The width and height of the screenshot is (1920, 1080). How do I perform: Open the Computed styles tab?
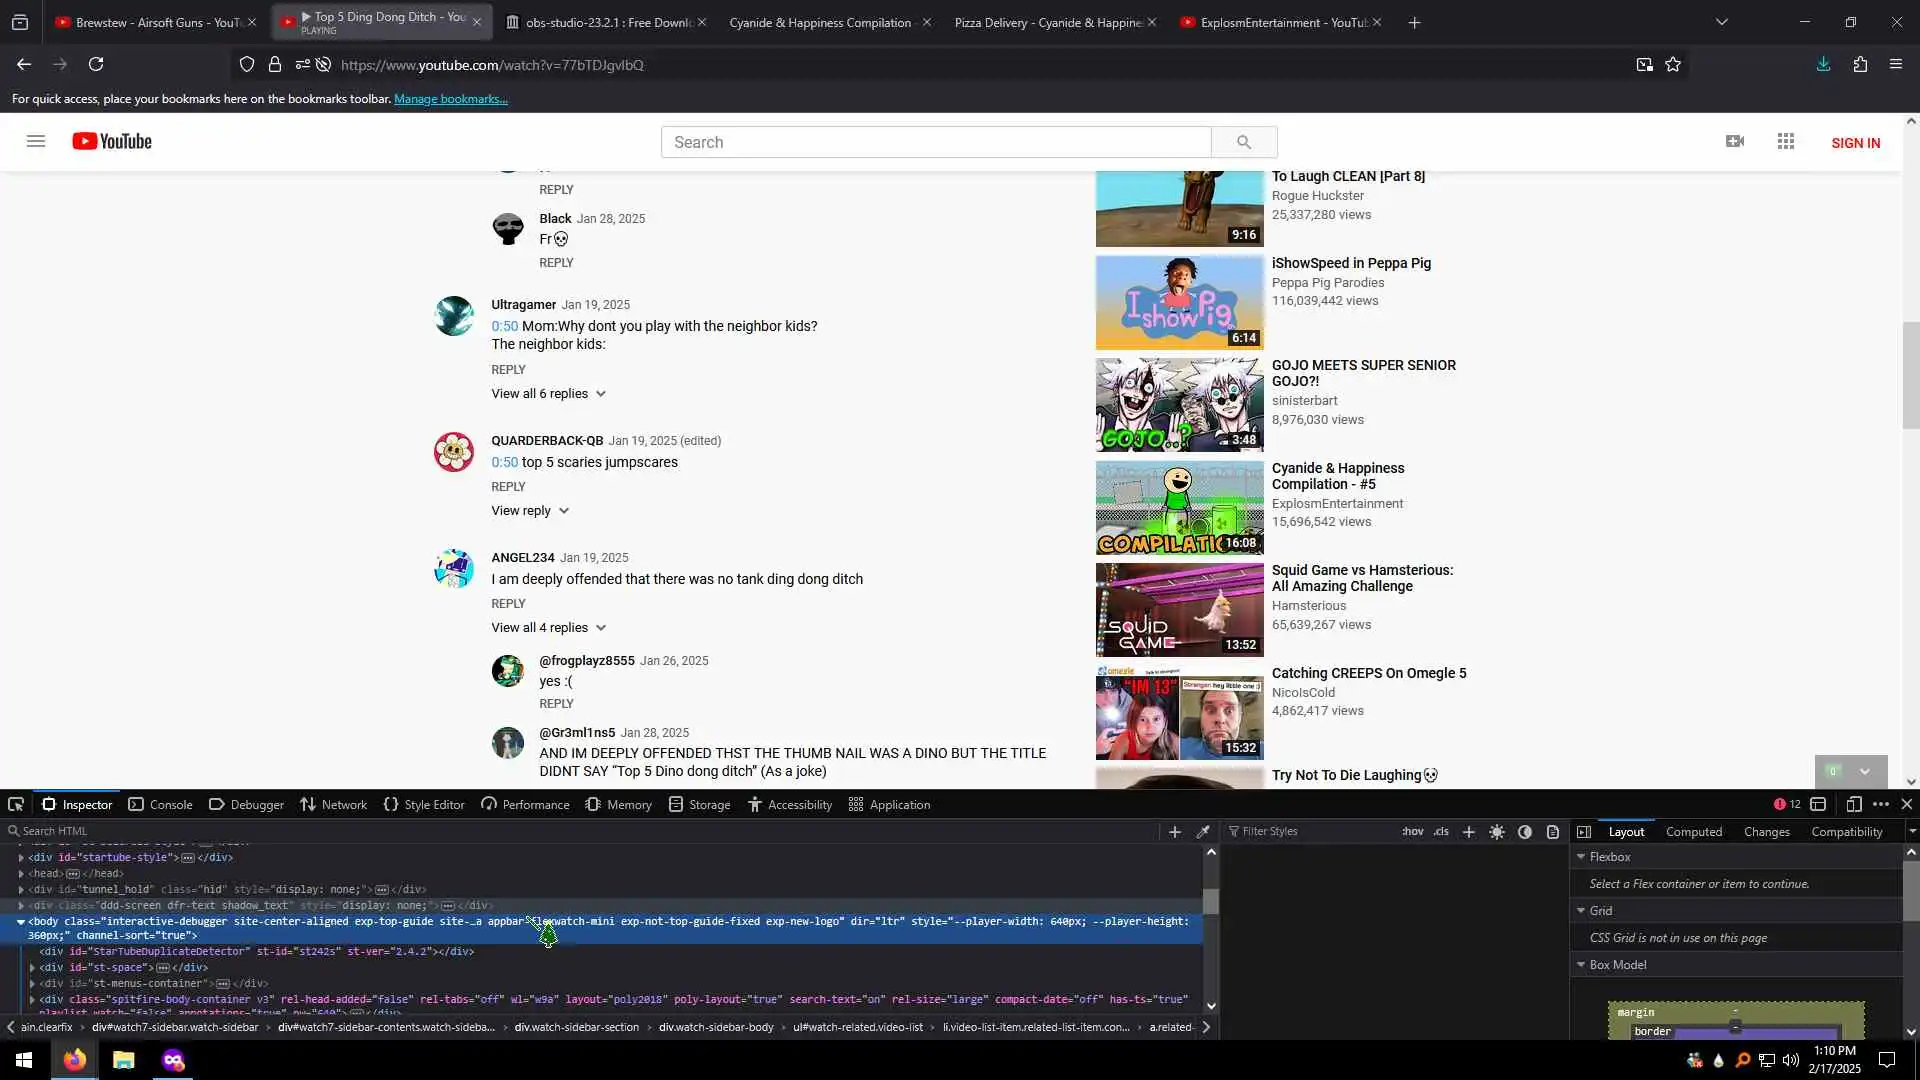coord(1693,831)
